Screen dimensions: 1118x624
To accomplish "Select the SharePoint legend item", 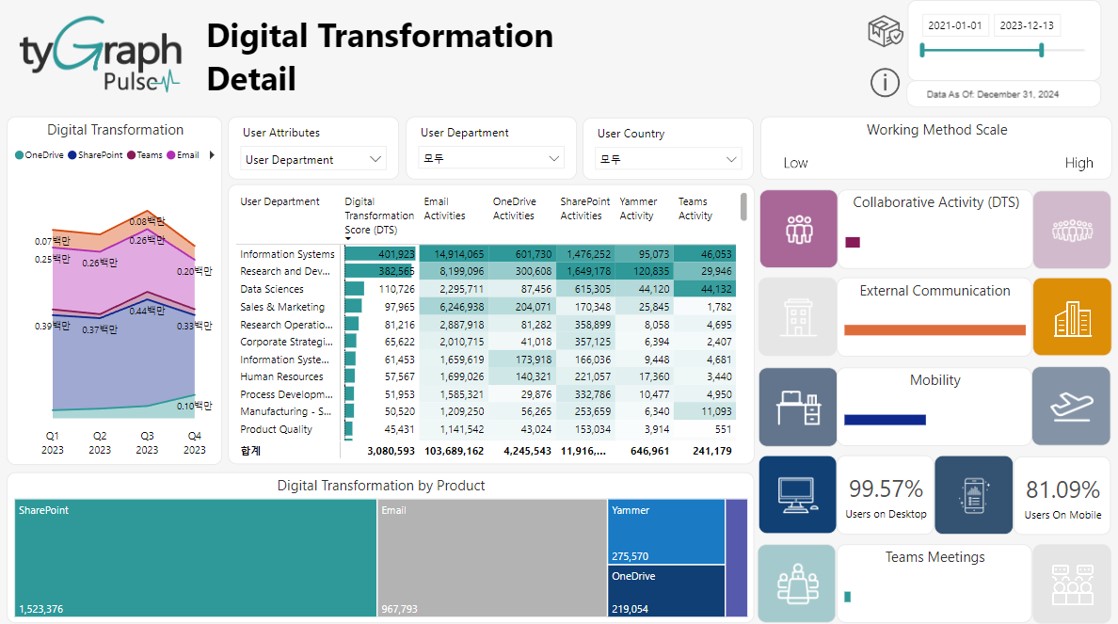I will coord(96,155).
